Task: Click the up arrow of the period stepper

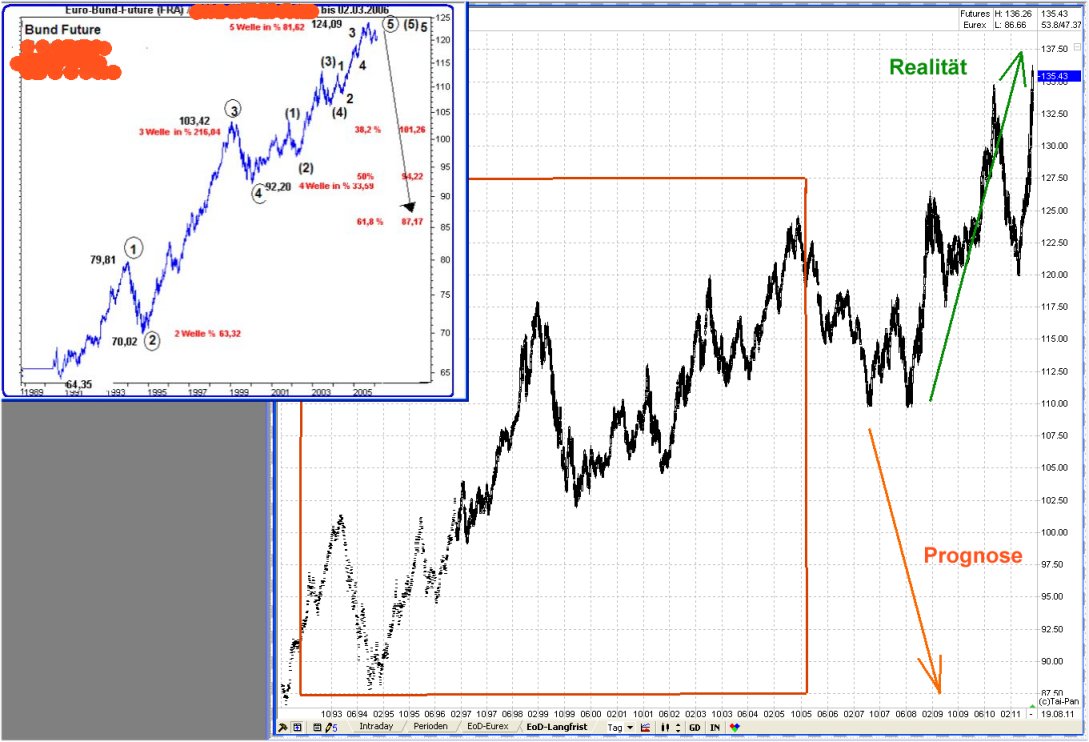Action: (x=676, y=722)
